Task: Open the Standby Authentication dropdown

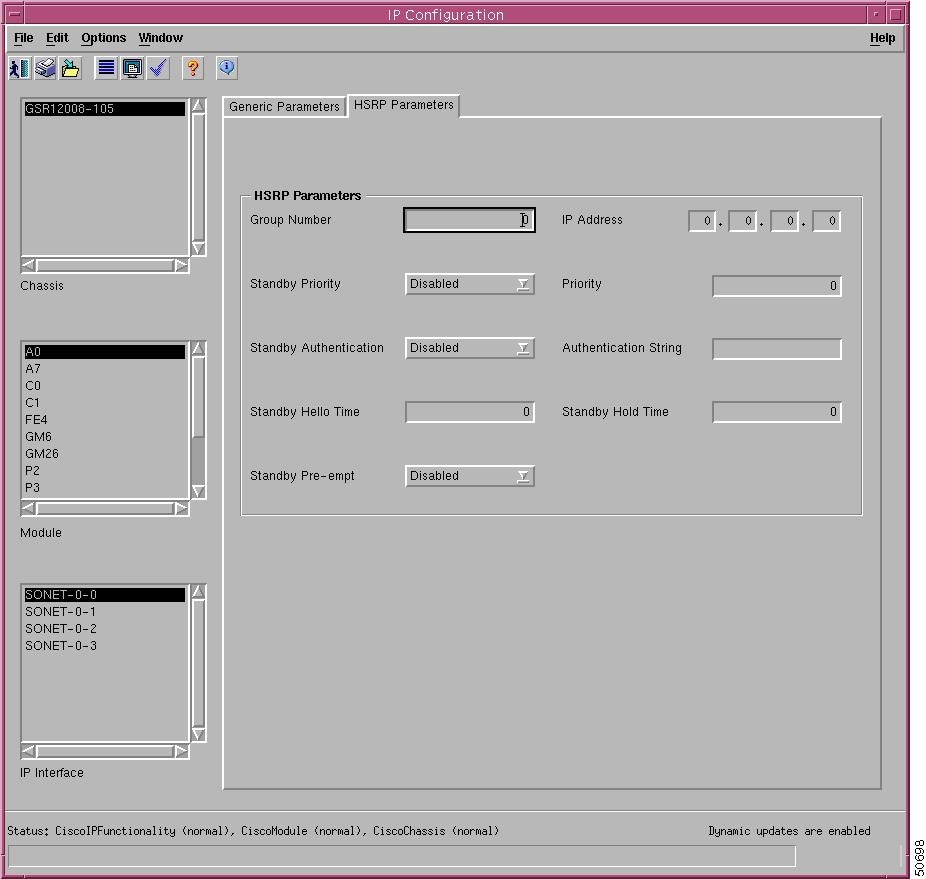Action: 470,348
